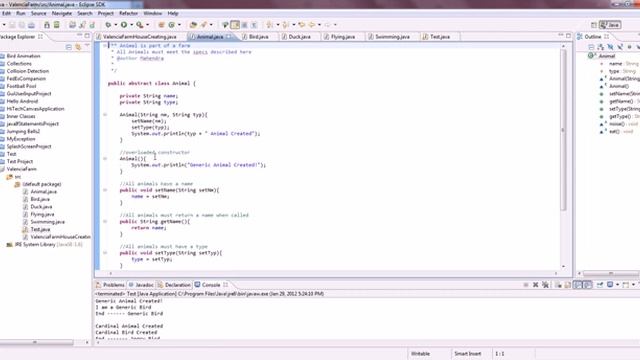Image resolution: width=640 pixels, height=360 pixels.
Task: Maximize the editor area icon
Action: tap(568, 36)
